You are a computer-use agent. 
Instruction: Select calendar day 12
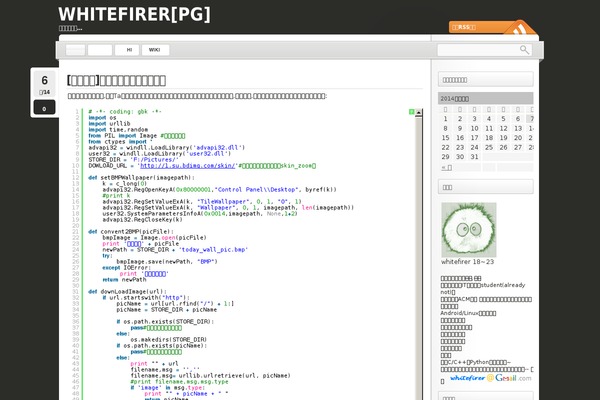(503, 129)
